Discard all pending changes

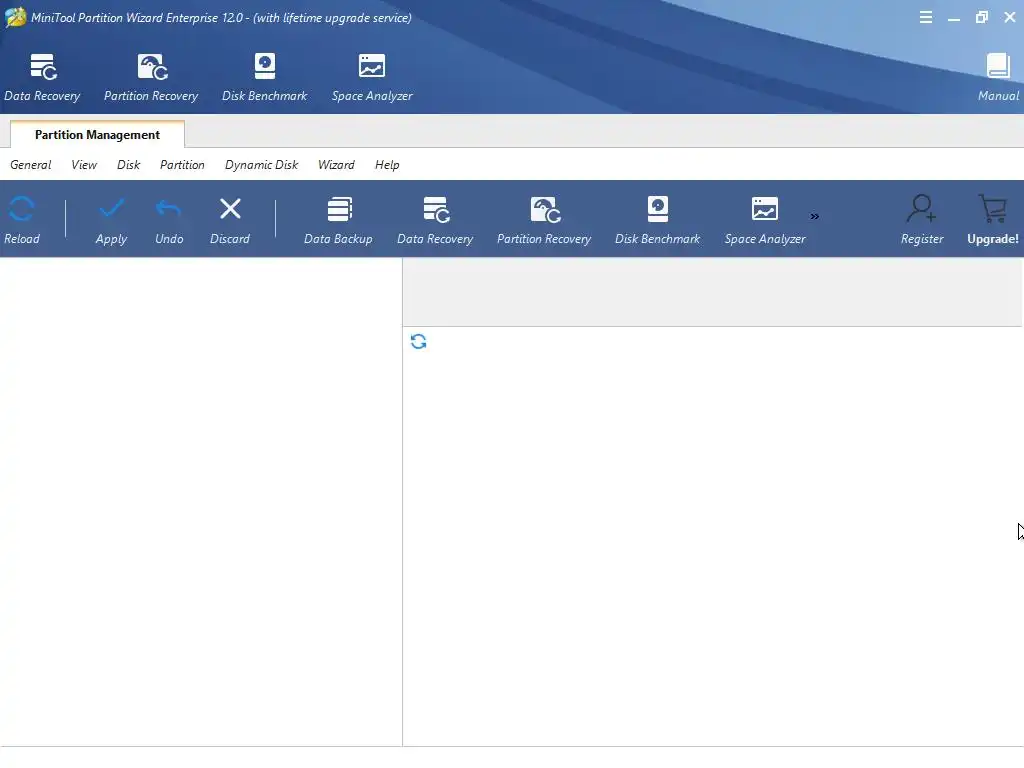pyautogui.click(x=230, y=220)
